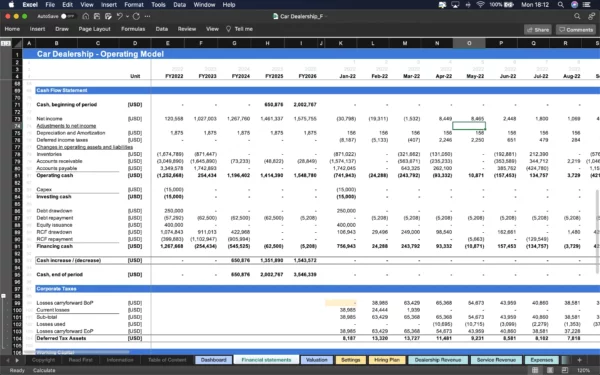Expand the Undo history dropdown arrow
Screen dimensions: 600x375
pos(127,16)
